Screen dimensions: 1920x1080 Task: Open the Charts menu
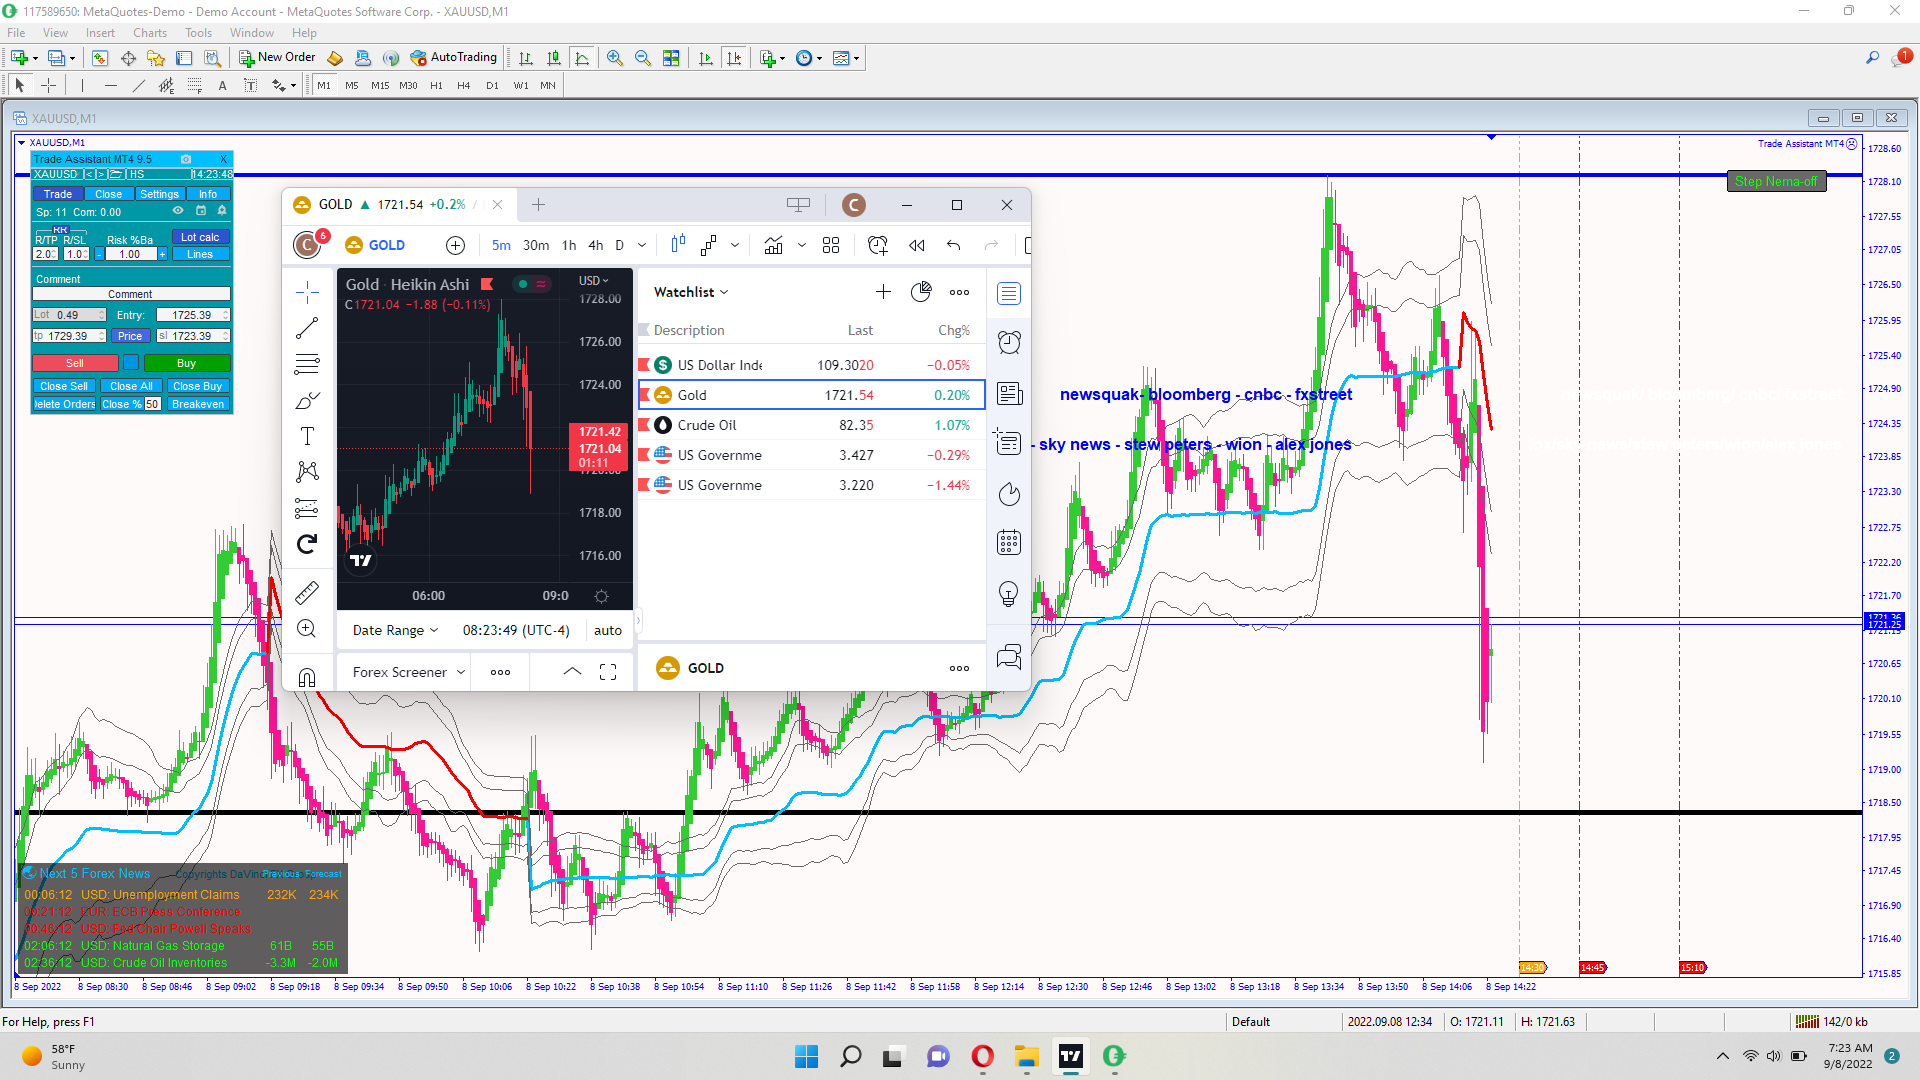pyautogui.click(x=150, y=33)
